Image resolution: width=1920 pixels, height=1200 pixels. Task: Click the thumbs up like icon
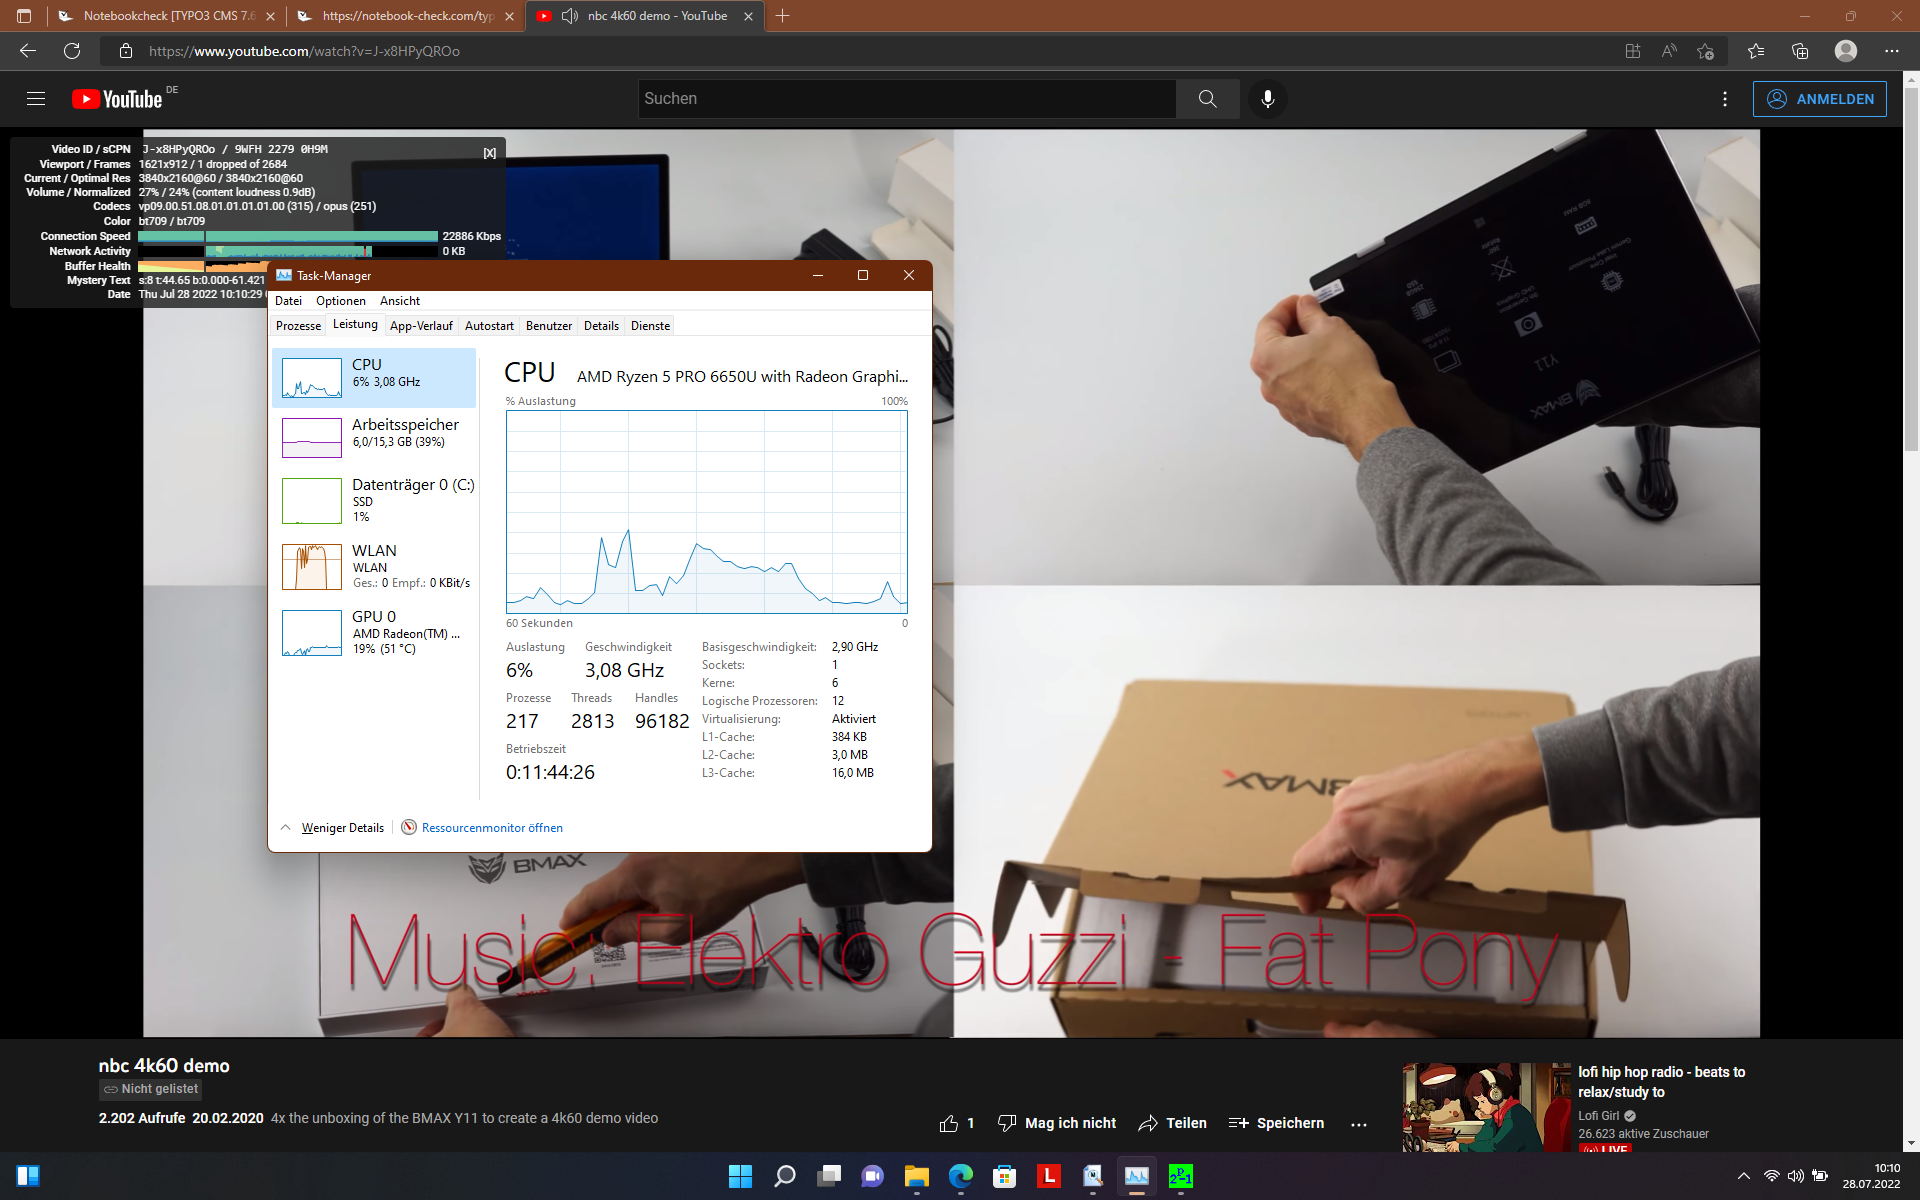[x=948, y=1123]
